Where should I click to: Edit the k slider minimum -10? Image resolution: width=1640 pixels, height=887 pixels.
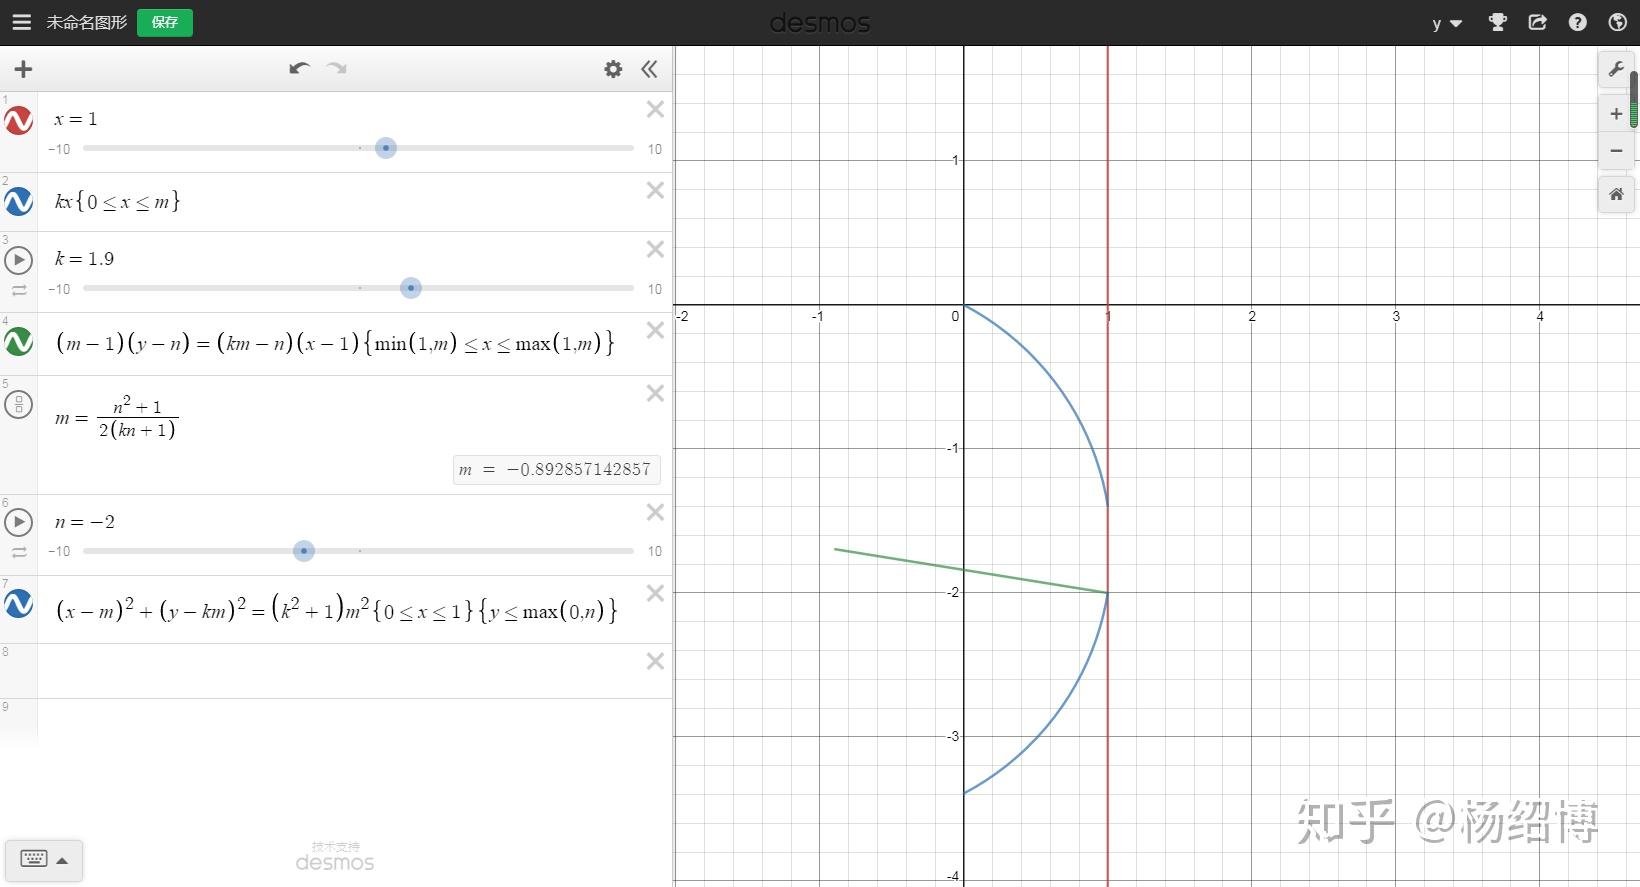pos(60,289)
